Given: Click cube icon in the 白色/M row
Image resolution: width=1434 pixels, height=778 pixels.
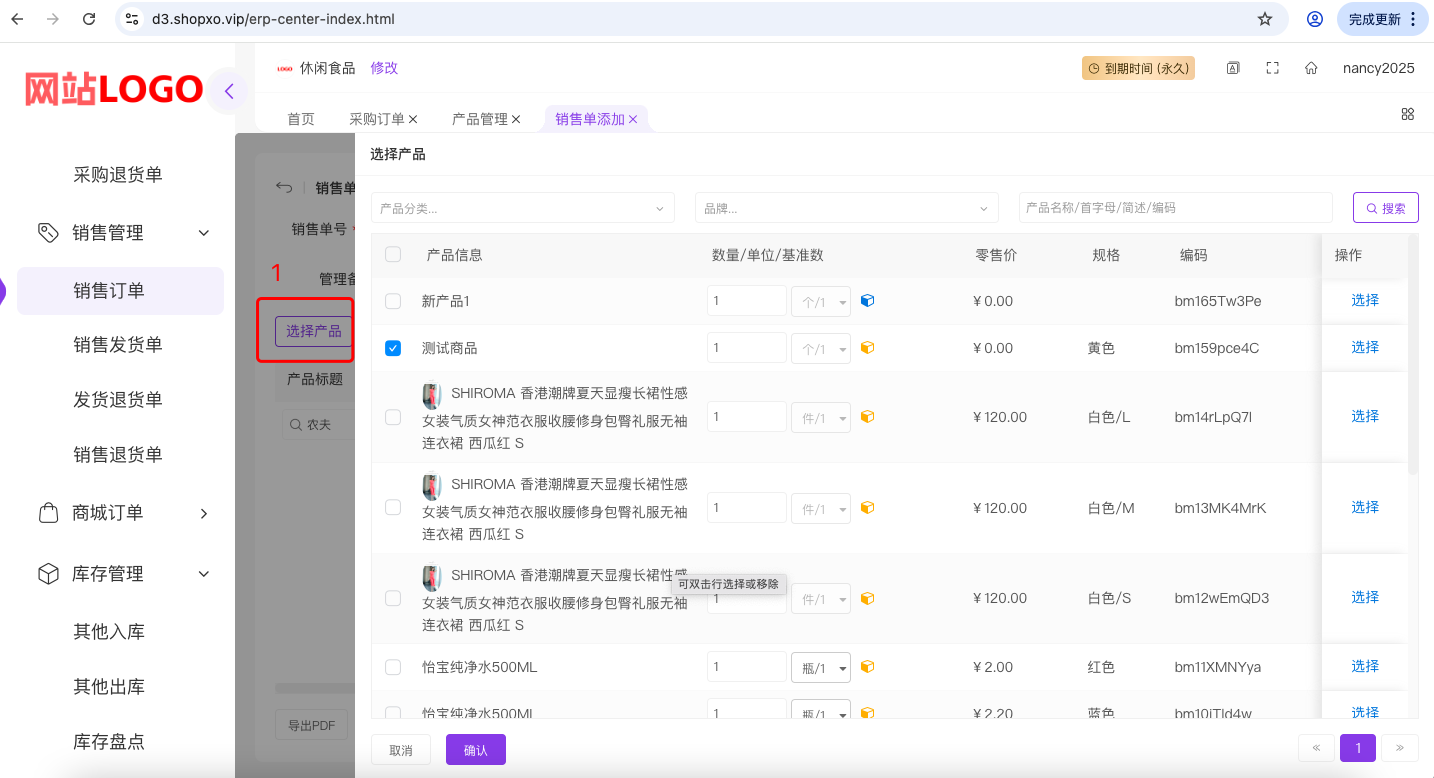Looking at the screenshot, I should (867, 508).
